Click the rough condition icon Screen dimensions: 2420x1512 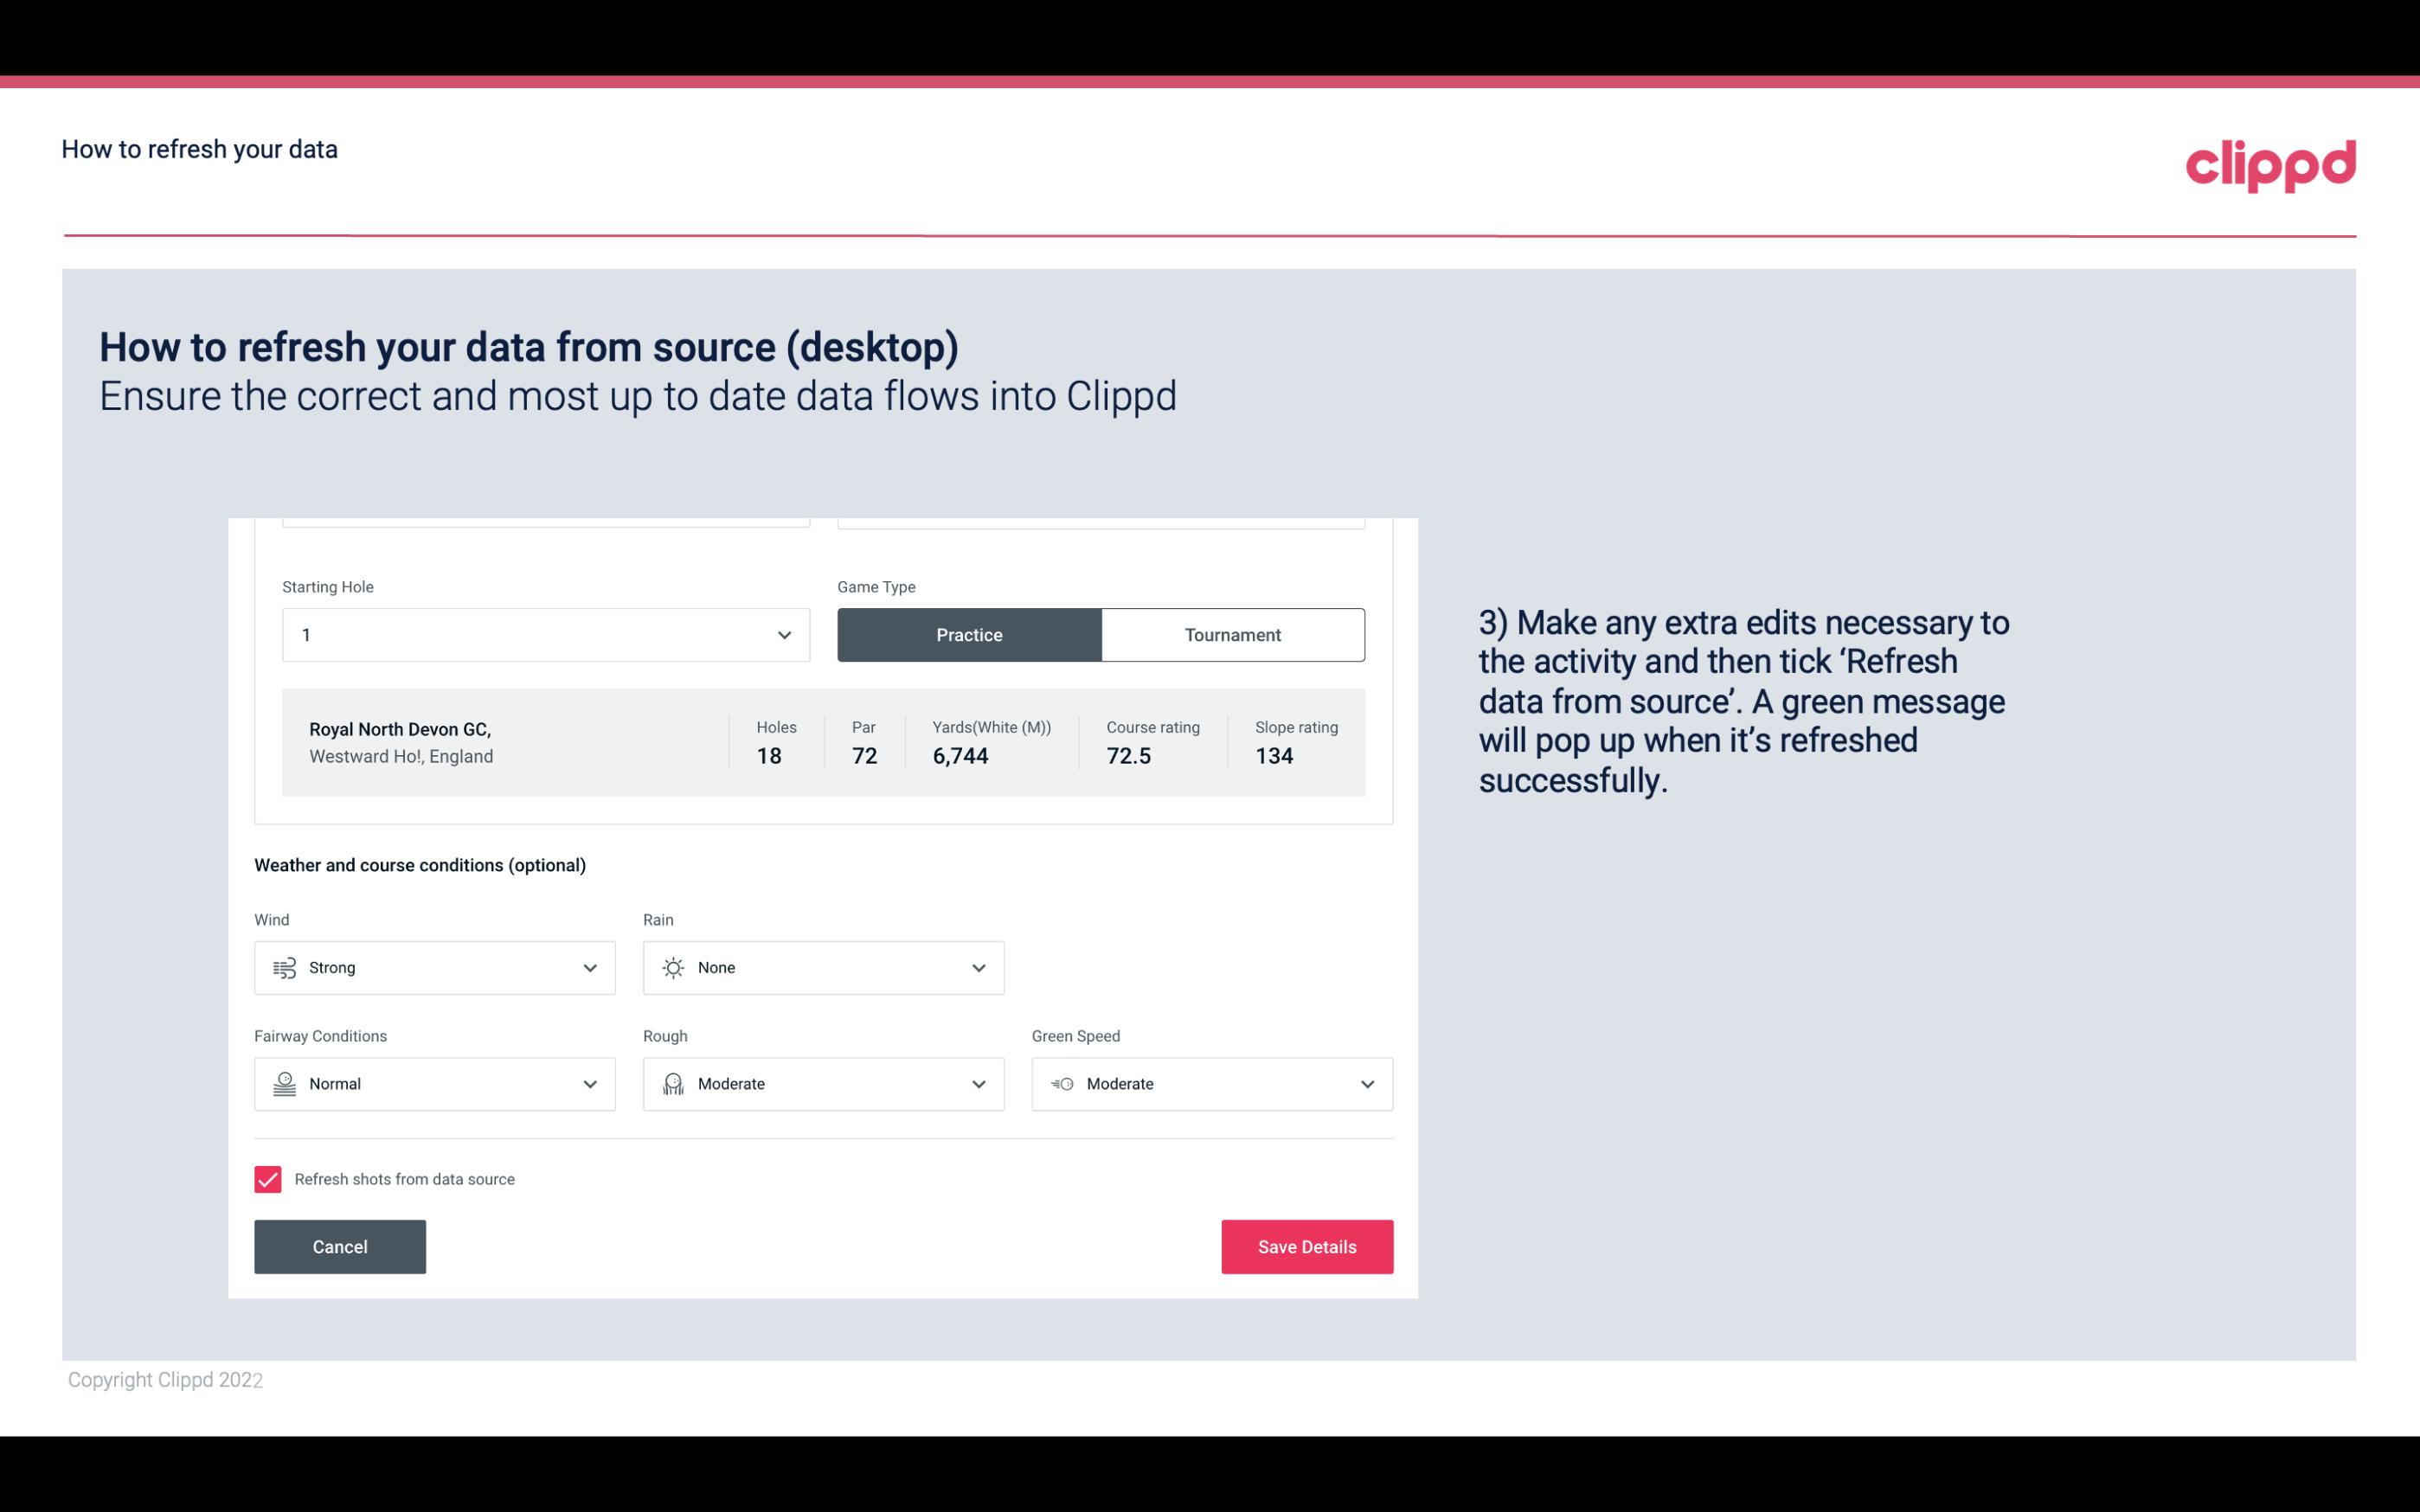[x=674, y=1084]
